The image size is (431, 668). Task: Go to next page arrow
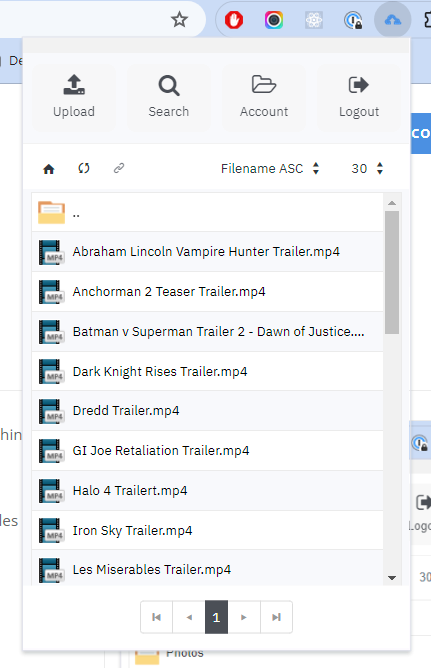[244, 617]
